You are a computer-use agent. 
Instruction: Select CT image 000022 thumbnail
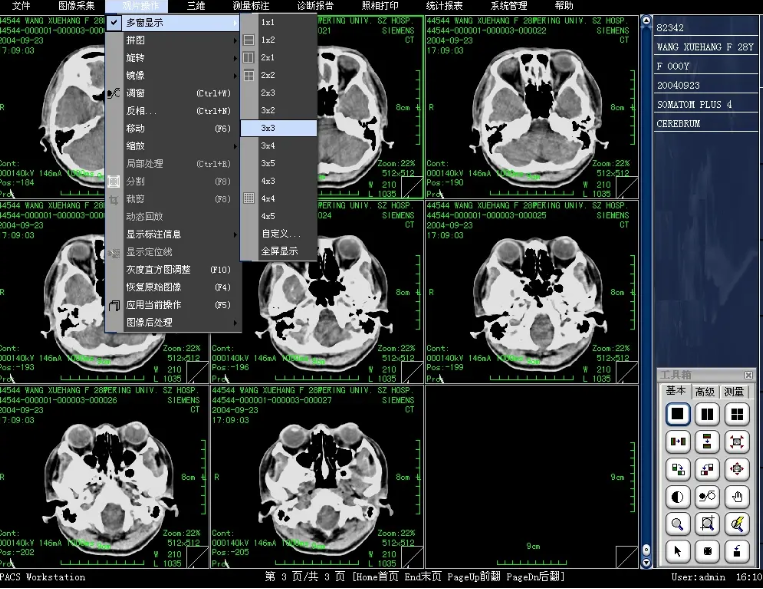(x=532, y=107)
